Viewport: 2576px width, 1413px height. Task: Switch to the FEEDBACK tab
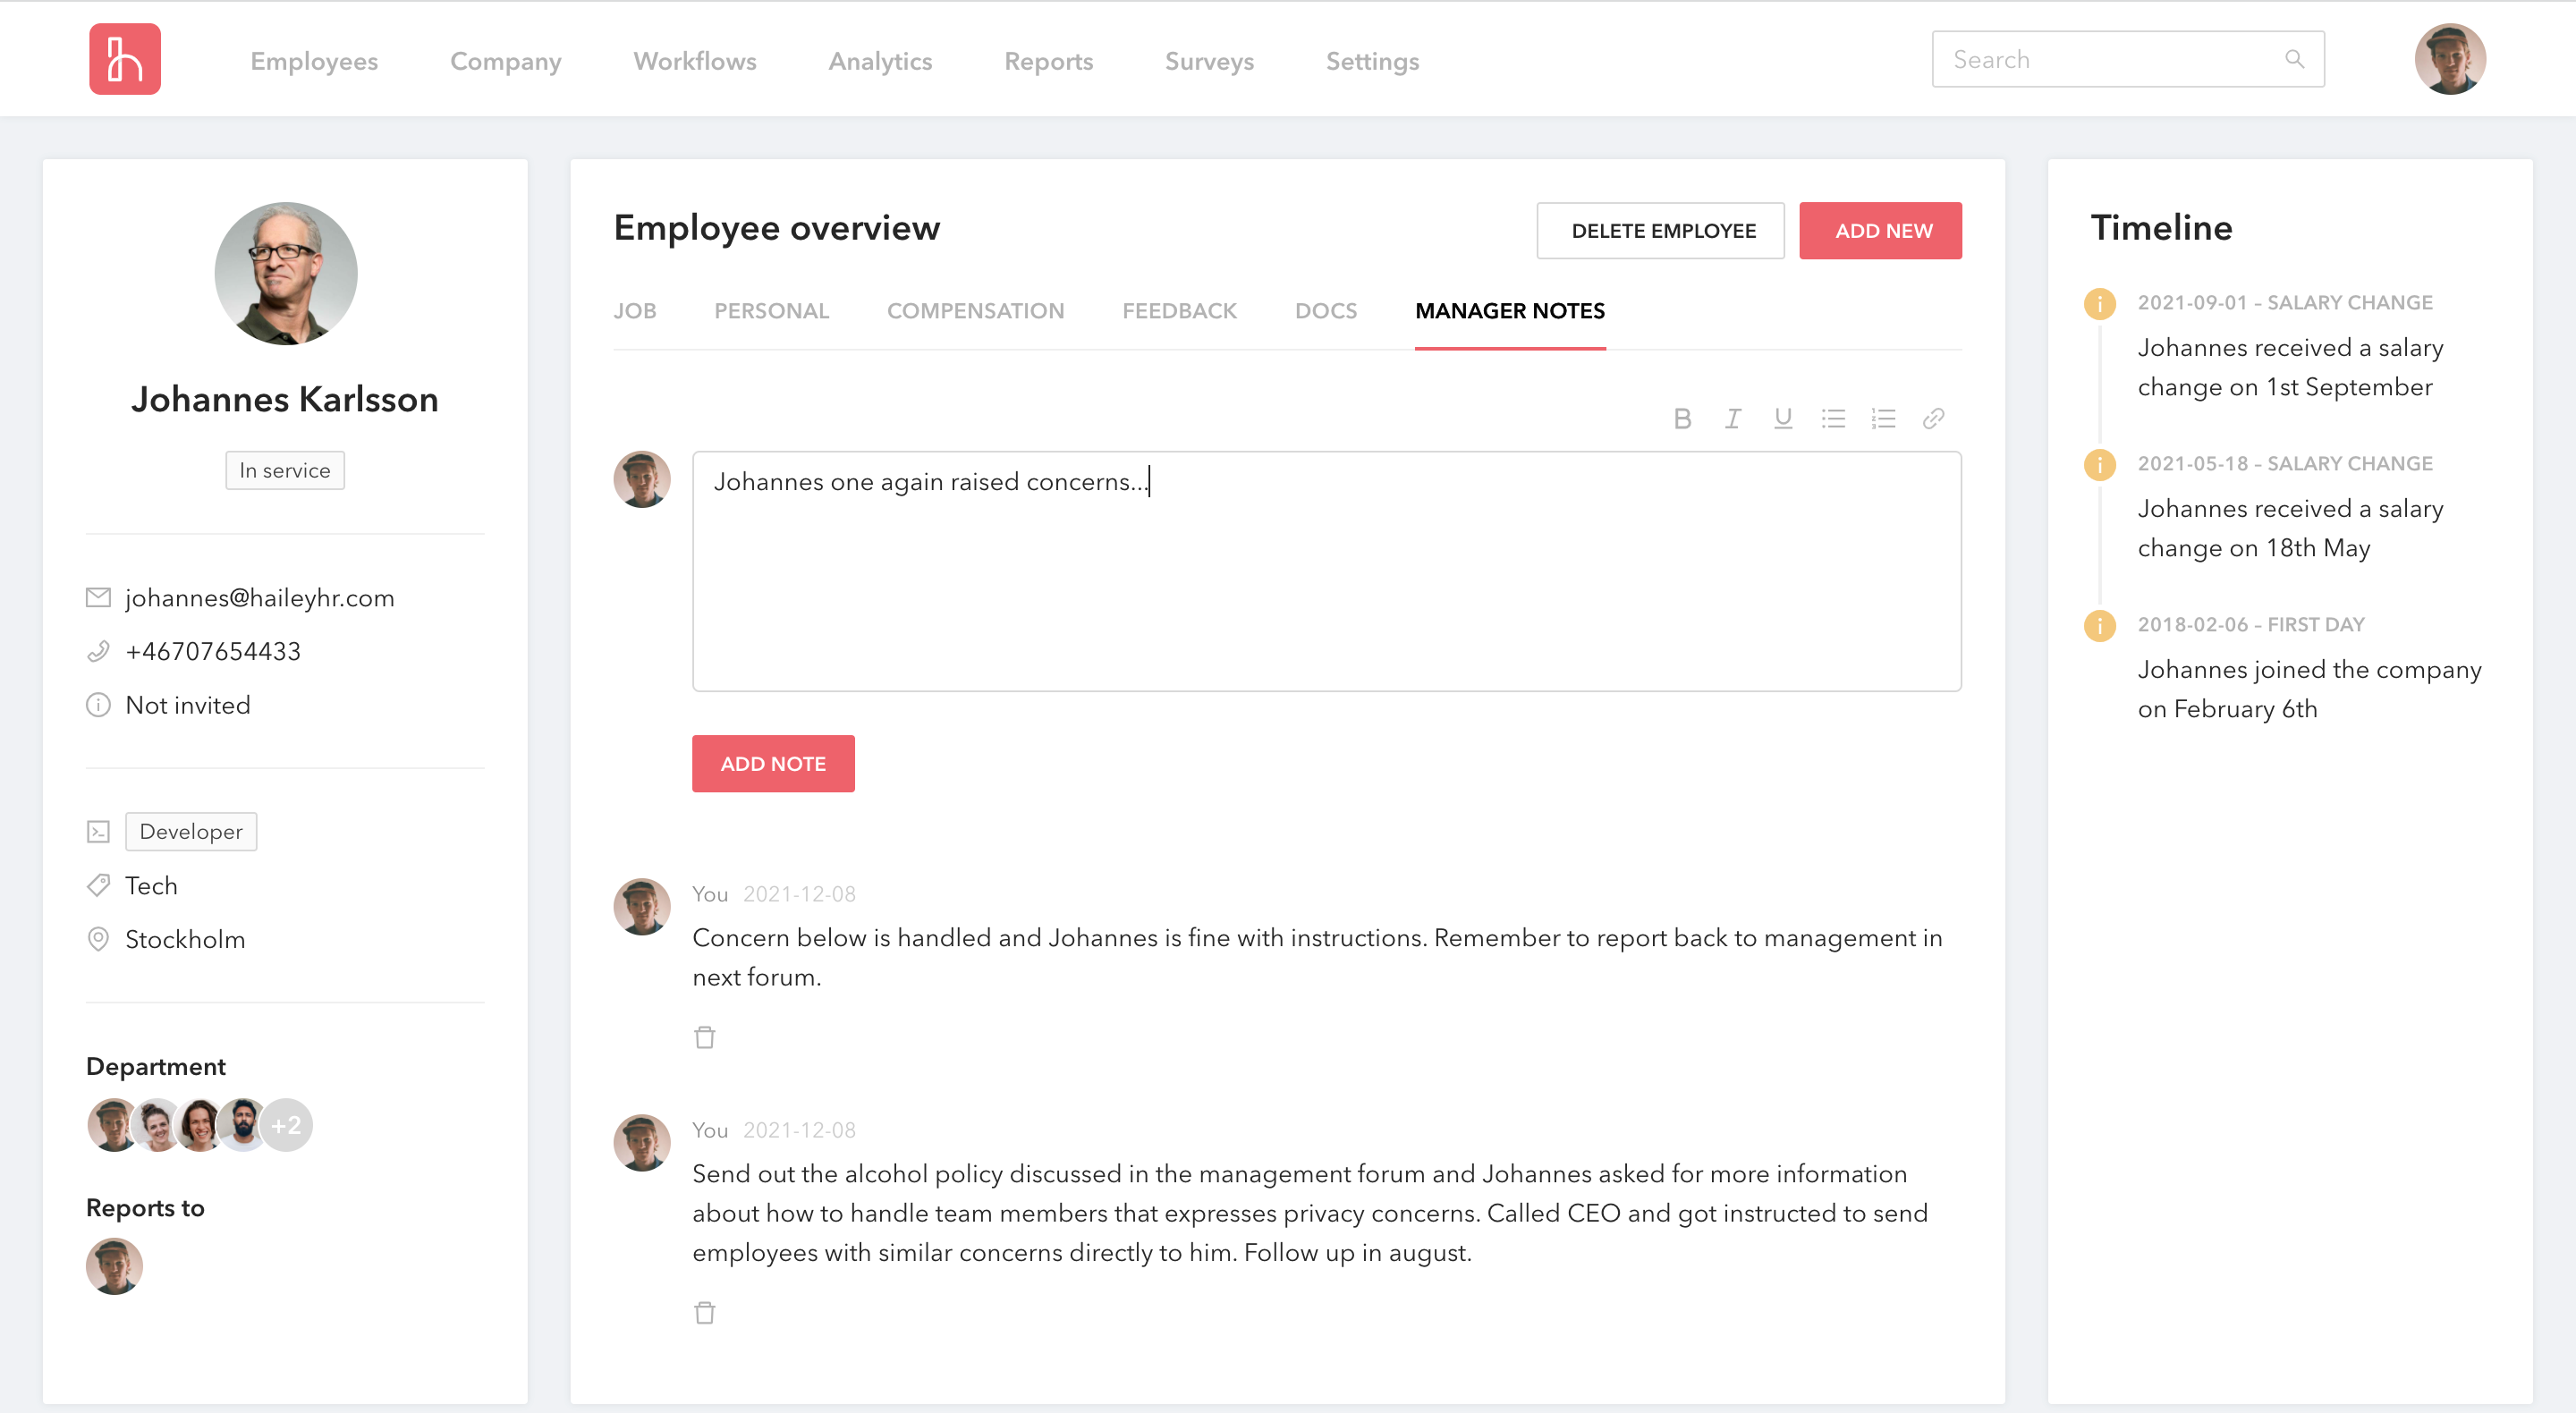(x=1180, y=311)
